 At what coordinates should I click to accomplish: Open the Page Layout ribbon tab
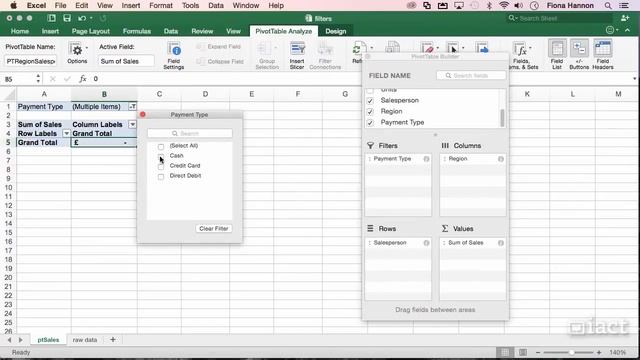[x=91, y=31]
